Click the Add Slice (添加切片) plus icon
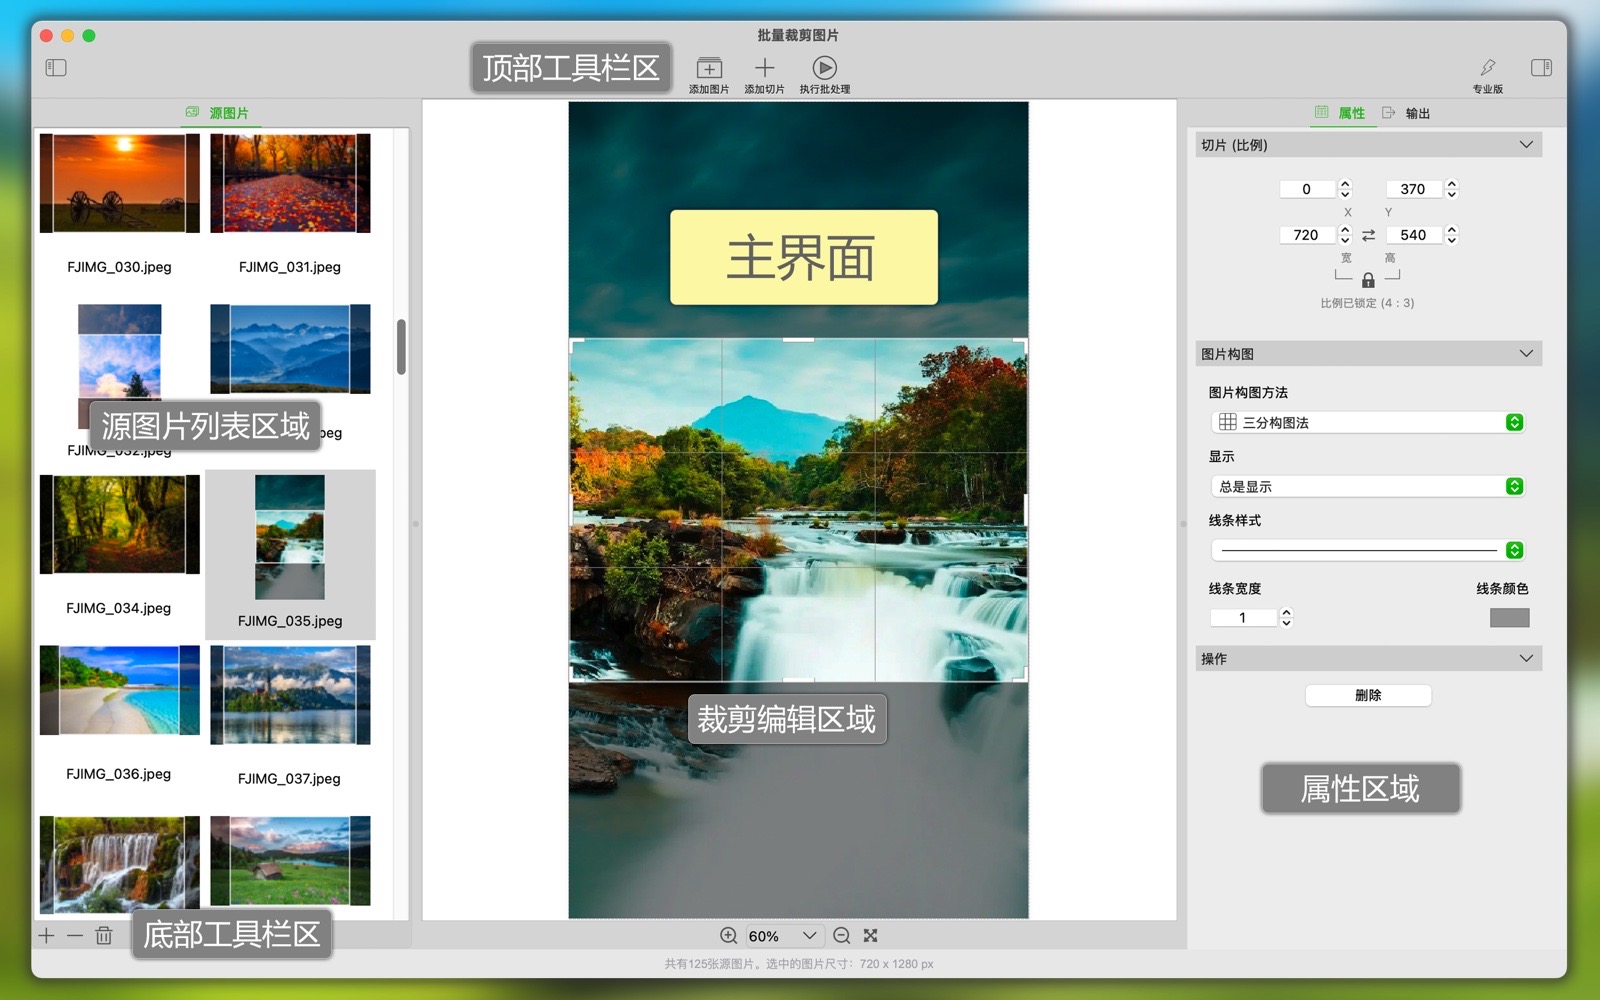1600x1000 pixels. (764, 68)
